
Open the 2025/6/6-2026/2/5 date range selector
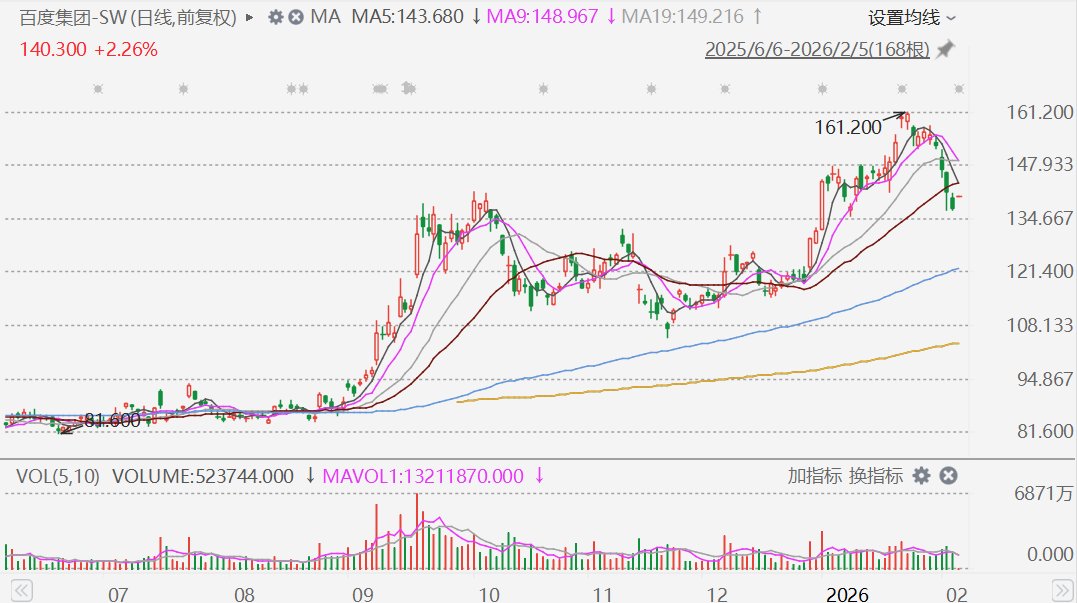coord(817,49)
